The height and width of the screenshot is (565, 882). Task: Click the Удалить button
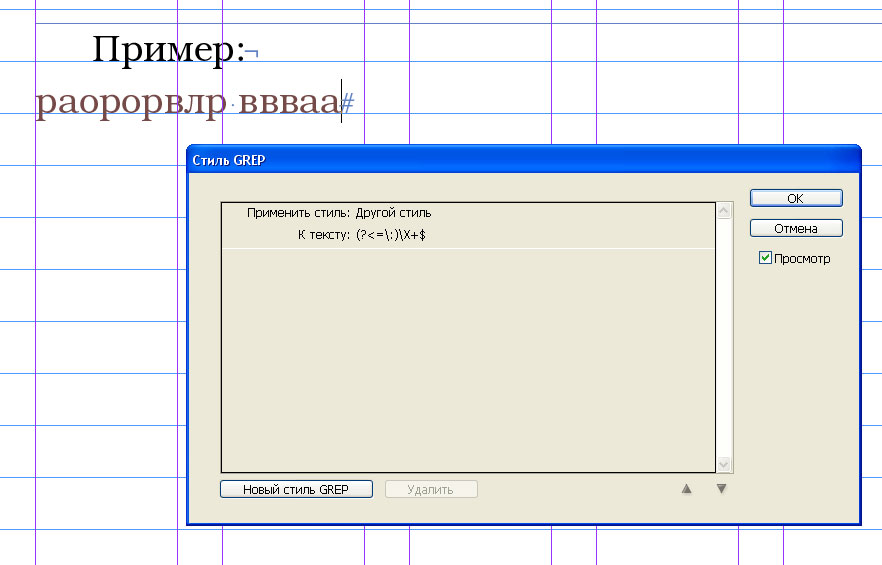point(431,490)
